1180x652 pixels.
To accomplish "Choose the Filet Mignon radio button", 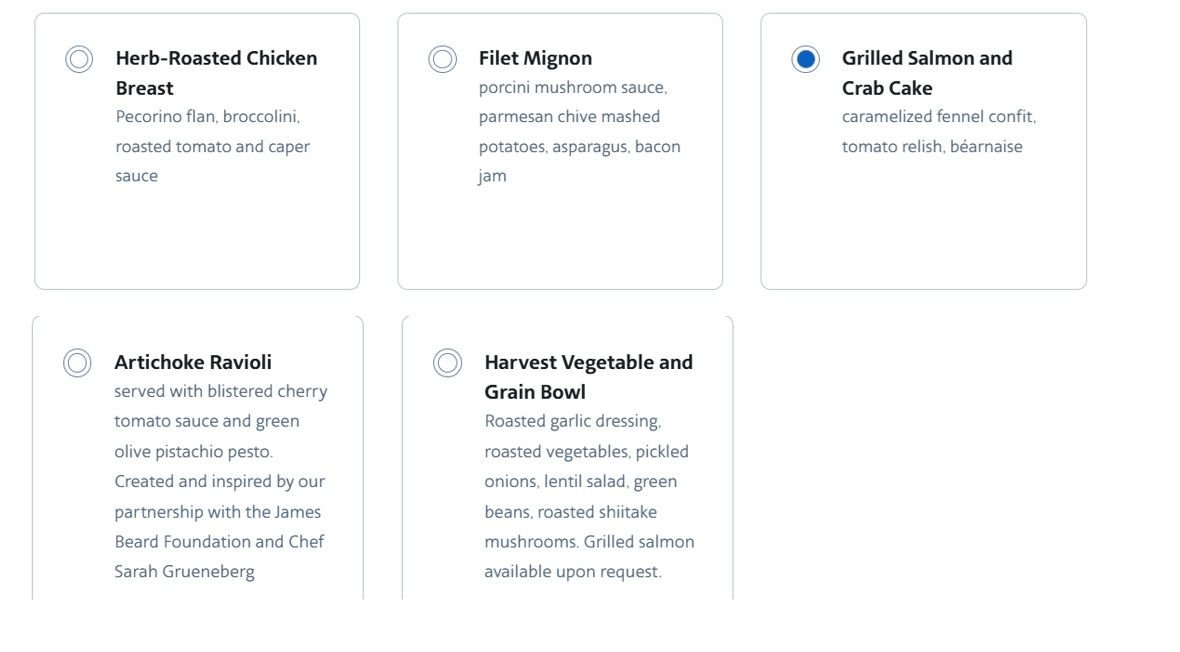I will [x=442, y=59].
